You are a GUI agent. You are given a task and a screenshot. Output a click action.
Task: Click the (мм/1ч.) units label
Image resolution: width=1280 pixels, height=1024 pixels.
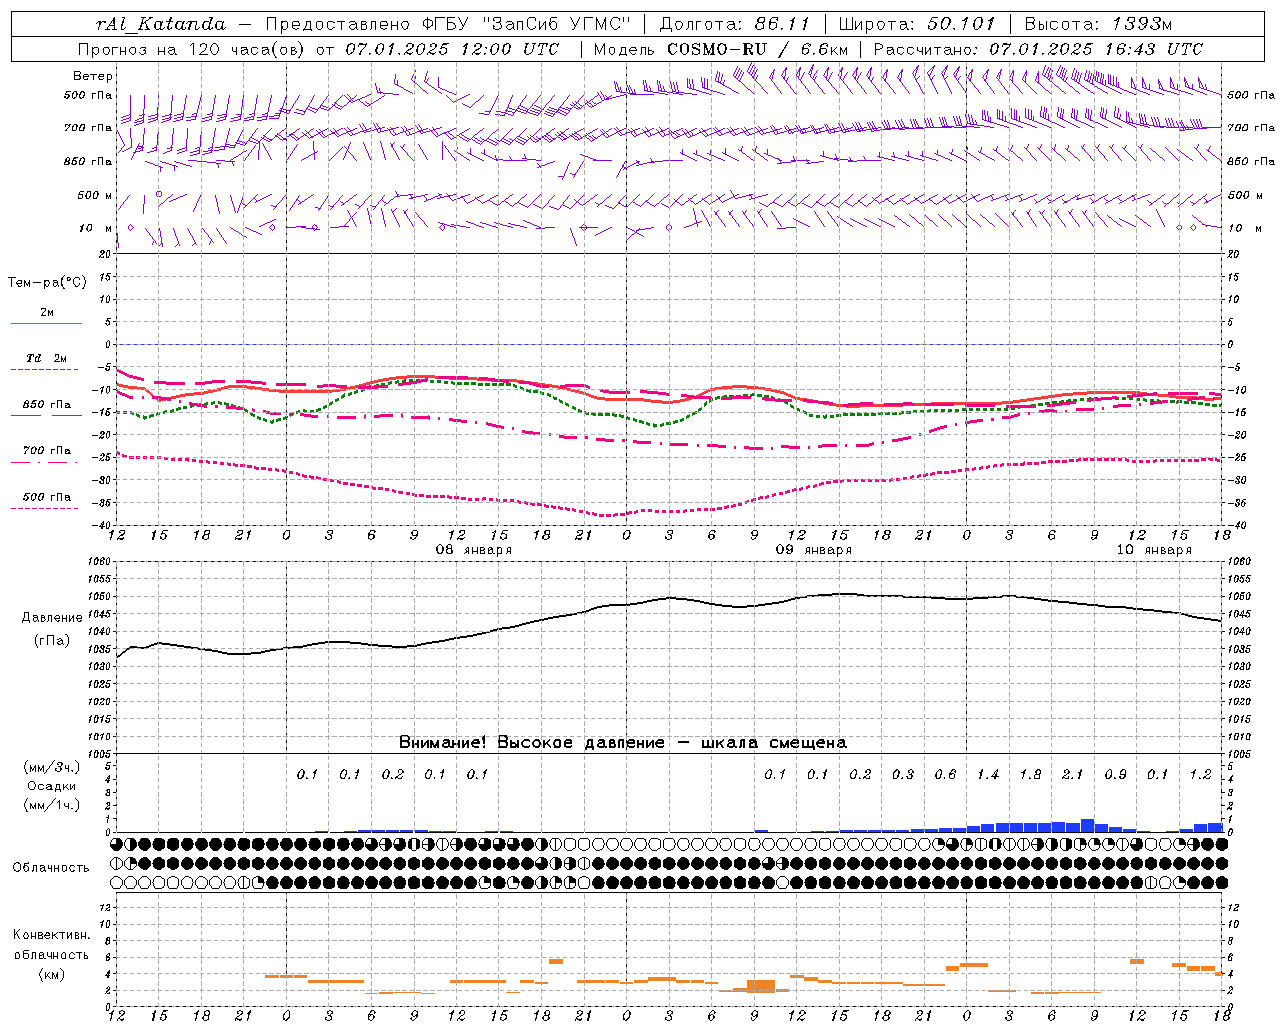pos(52,805)
